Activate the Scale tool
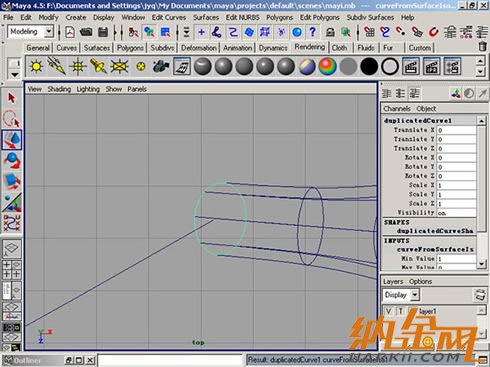This screenshot has height=367, width=490. [x=12, y=181]
